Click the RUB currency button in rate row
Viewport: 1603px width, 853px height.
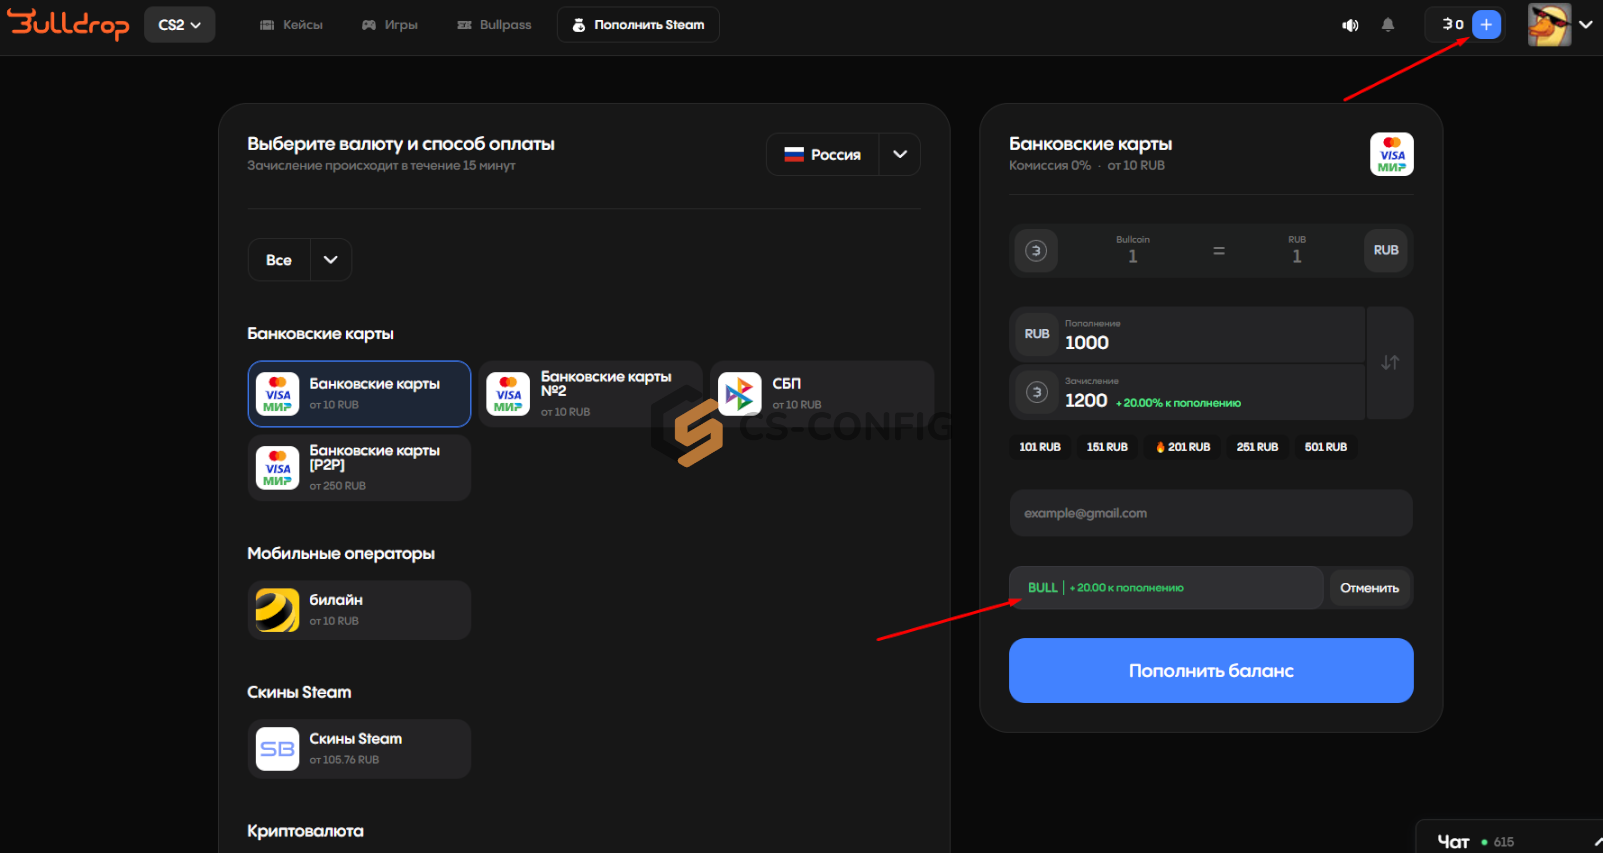[1386, 251]
